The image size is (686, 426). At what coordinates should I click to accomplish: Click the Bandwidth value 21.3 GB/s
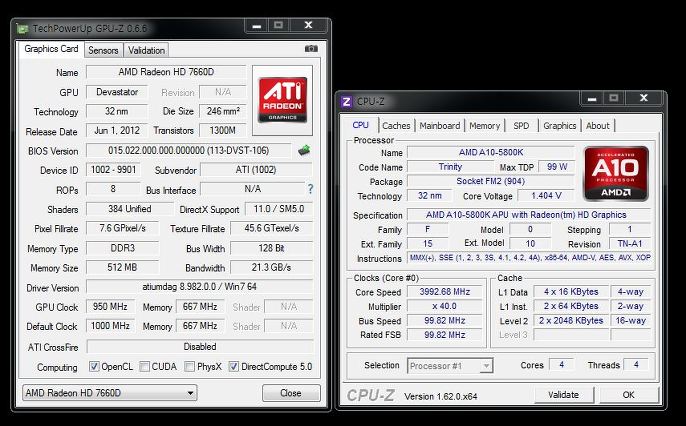pos(272,267)
